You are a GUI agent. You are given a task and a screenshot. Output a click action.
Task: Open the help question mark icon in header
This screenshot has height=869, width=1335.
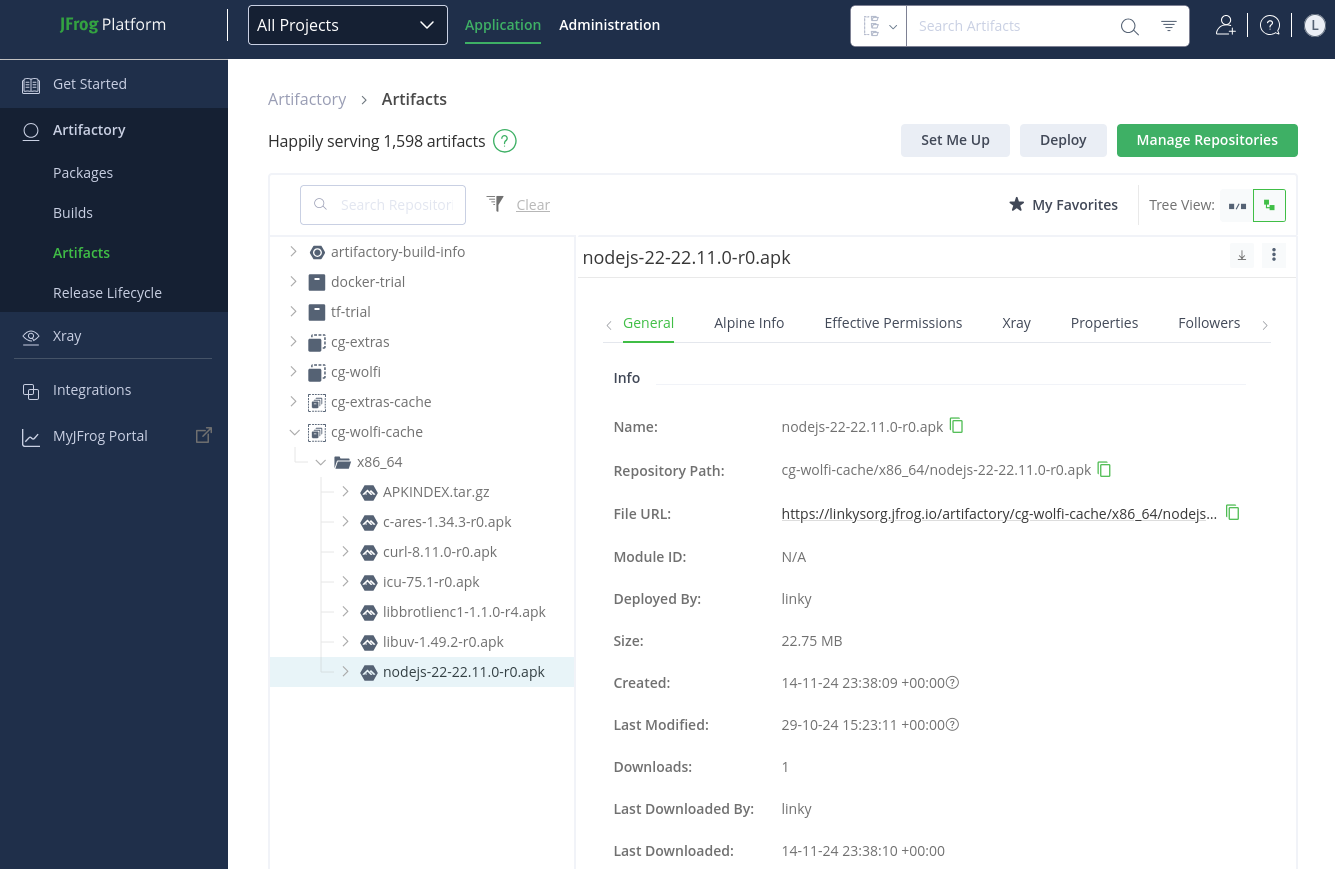pyautogui.click(x=1270, y=26)
